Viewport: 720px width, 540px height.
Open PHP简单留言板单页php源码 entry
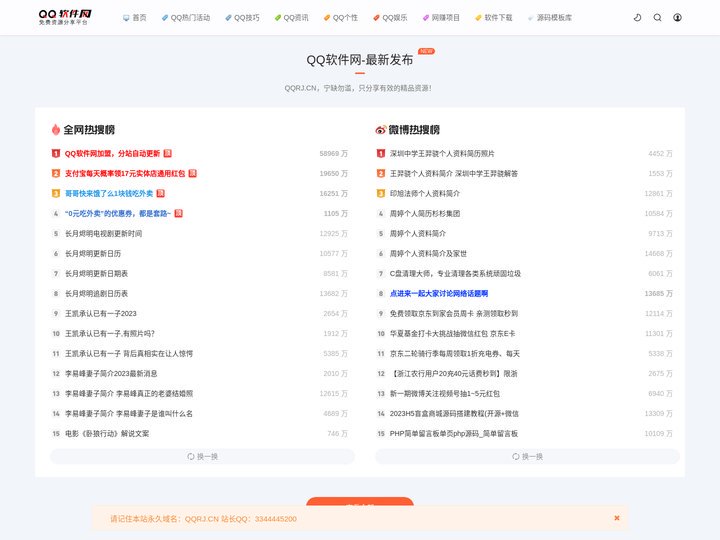(x=454, y=433)
